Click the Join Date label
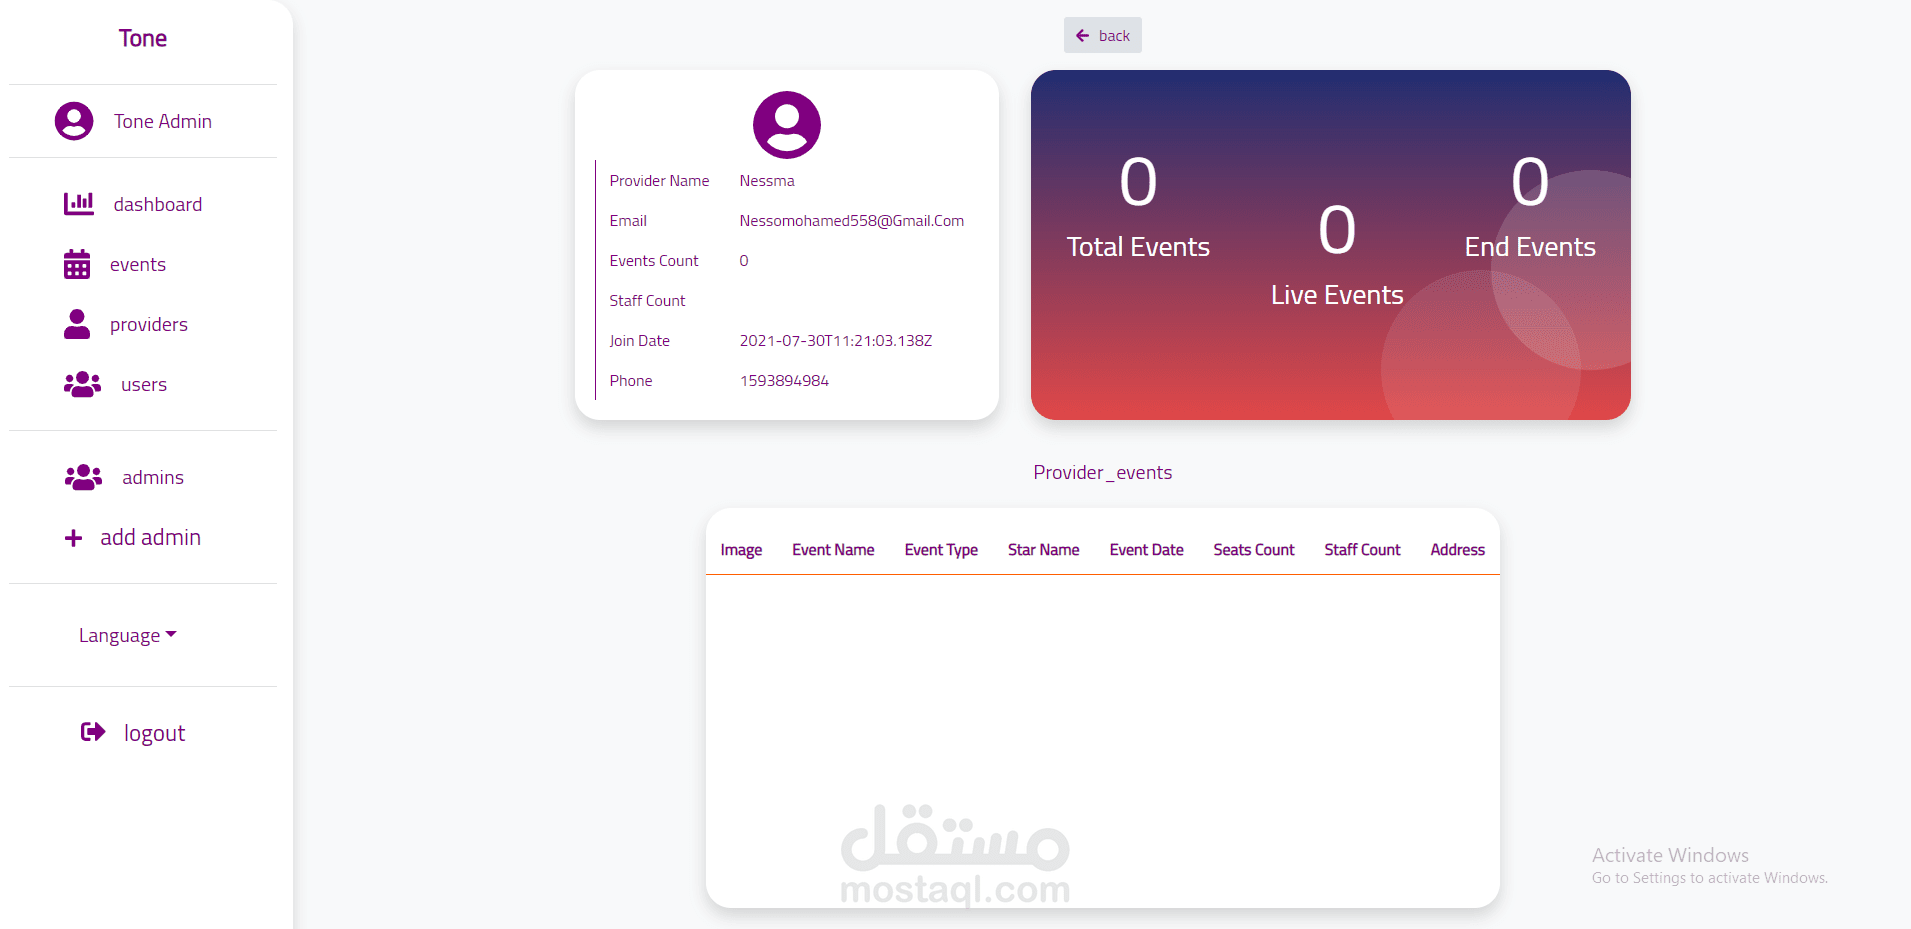Viewport: 1911px width, 929px height. pos(640,341)
